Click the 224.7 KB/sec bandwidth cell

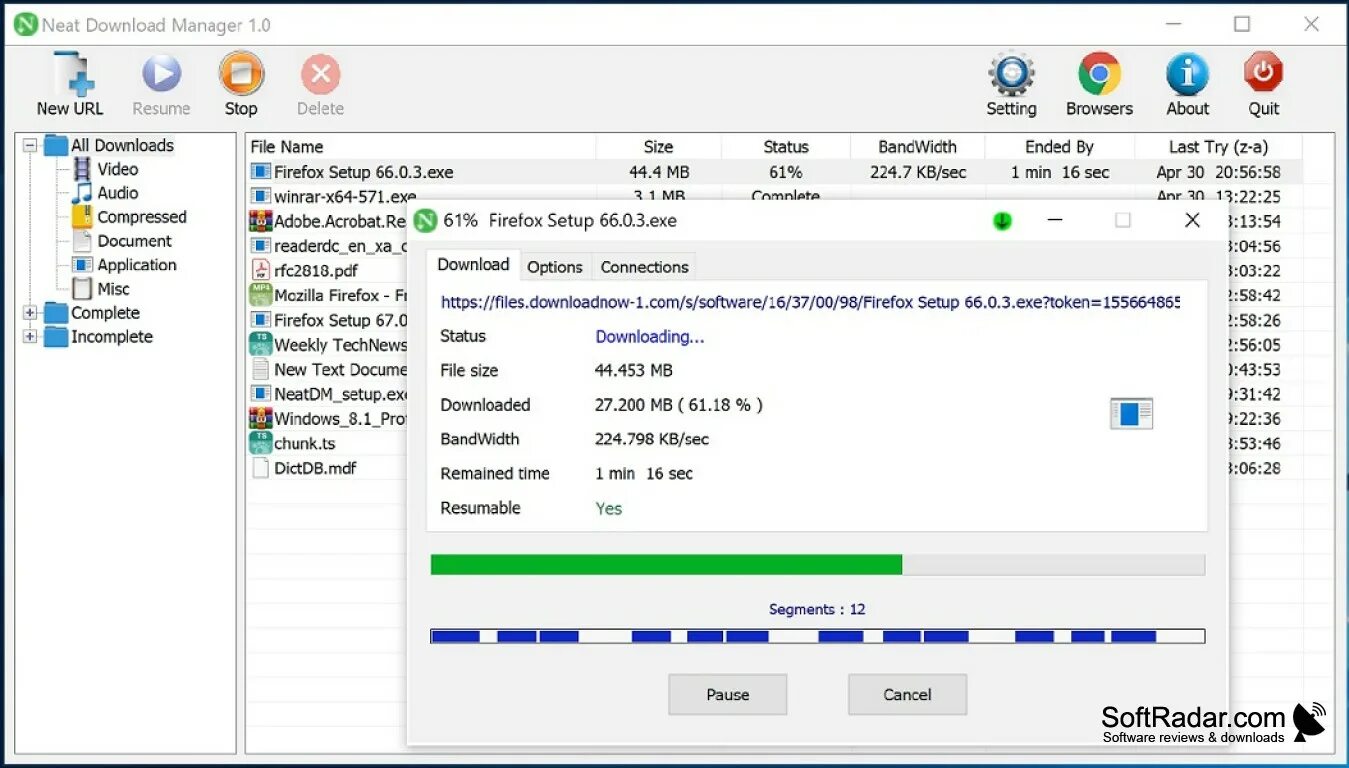[x=918, y=172]
